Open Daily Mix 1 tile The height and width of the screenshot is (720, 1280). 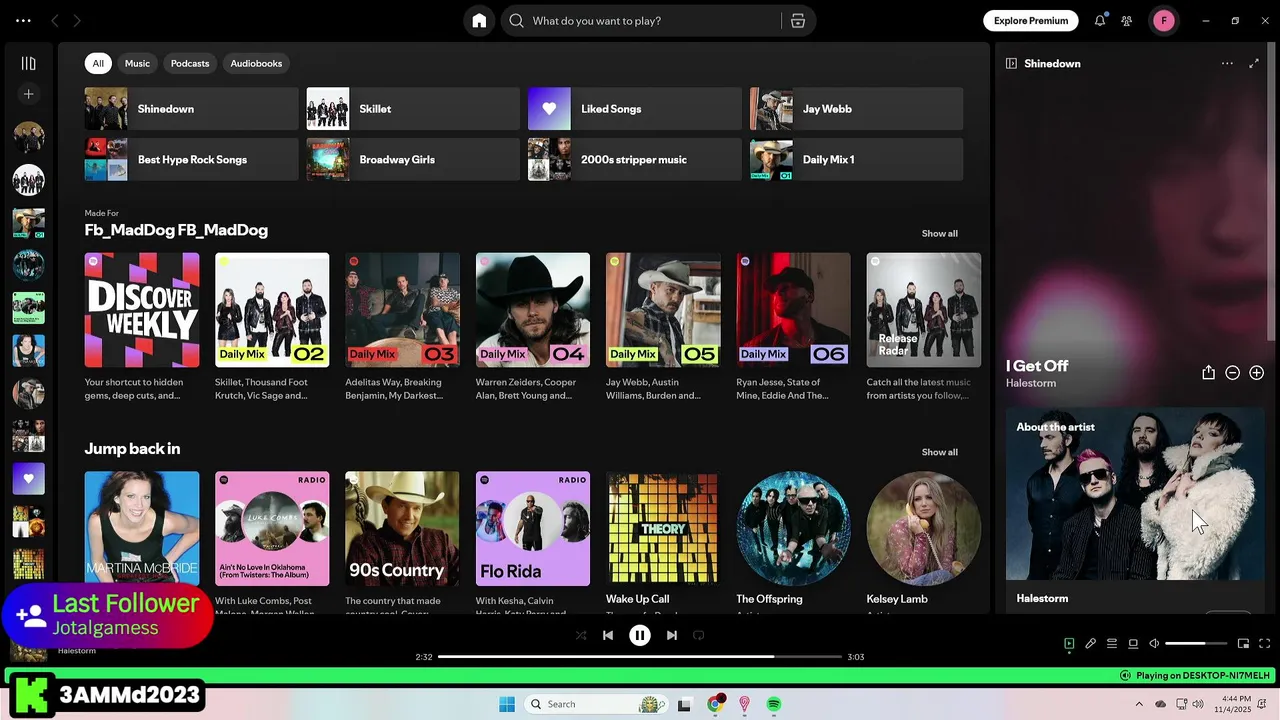pyautogui.click(x=857, y=160)
